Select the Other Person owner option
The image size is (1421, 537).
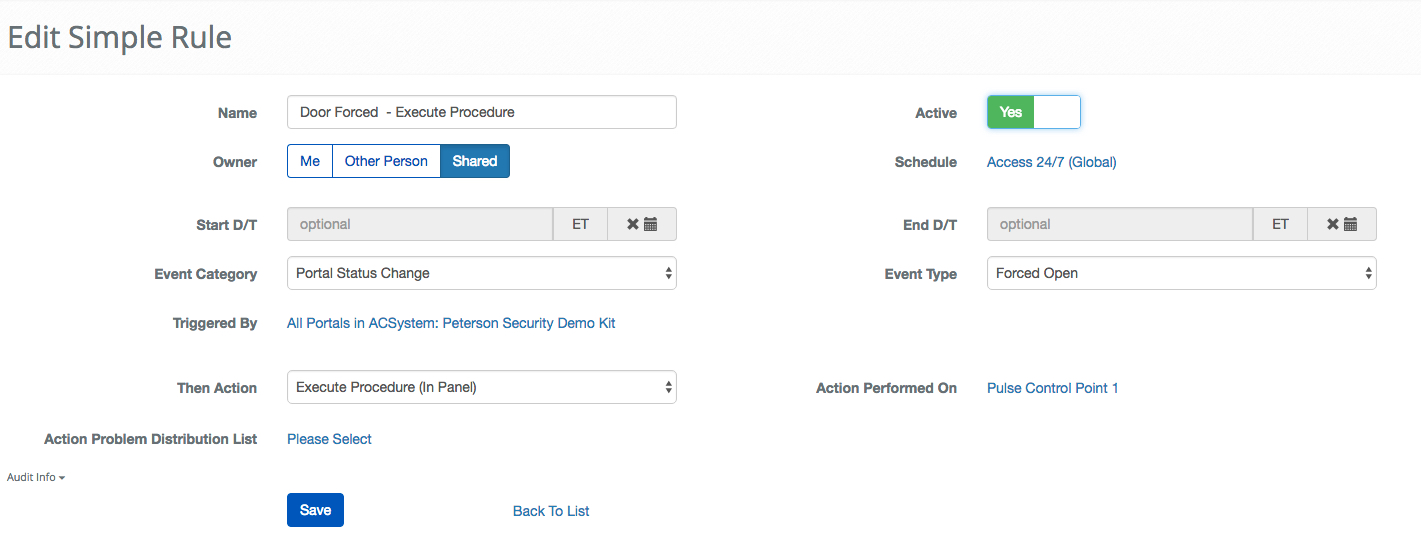pyautogui.click(x=386, y=161)
